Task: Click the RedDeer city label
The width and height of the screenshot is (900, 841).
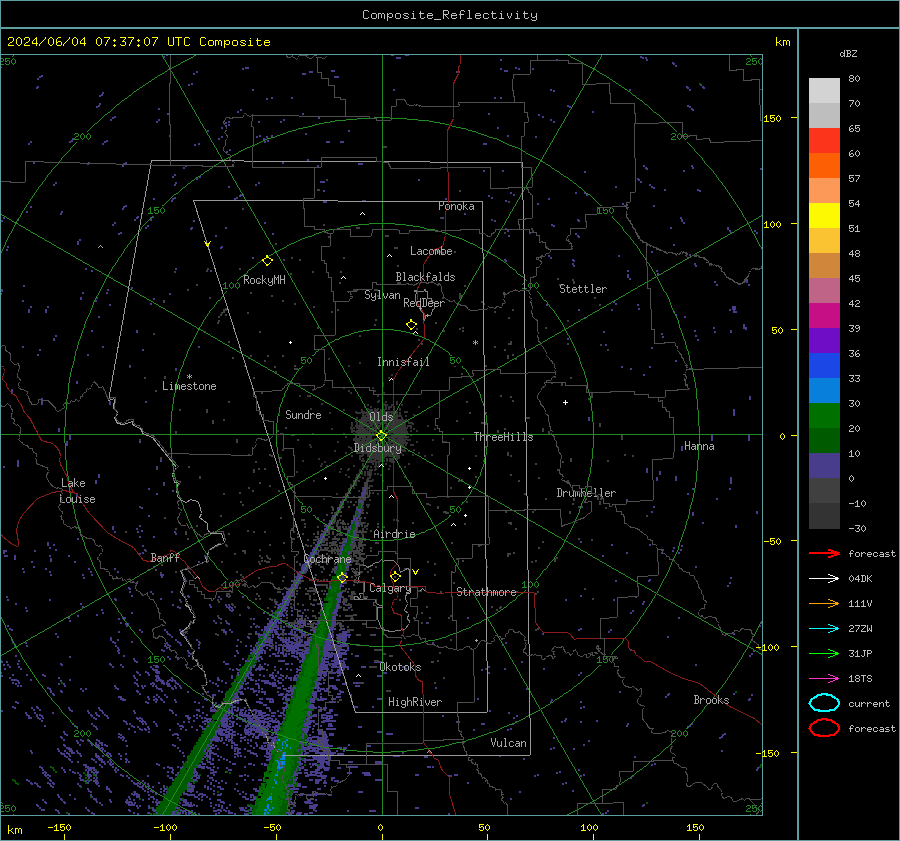Action: [424, 303]
